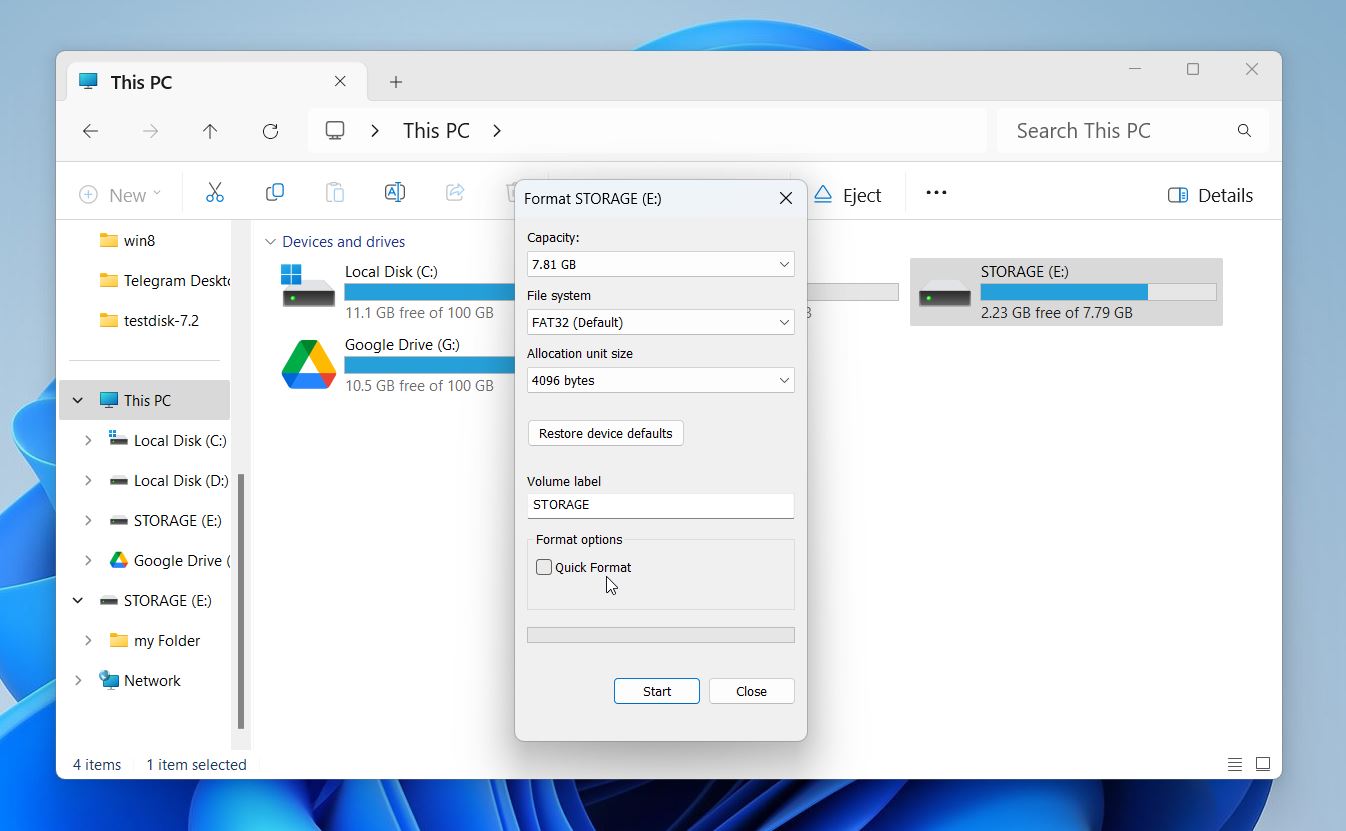Click the Share icon in toolbar
The width and height of the screenshot is (1346, 831).
455,193
